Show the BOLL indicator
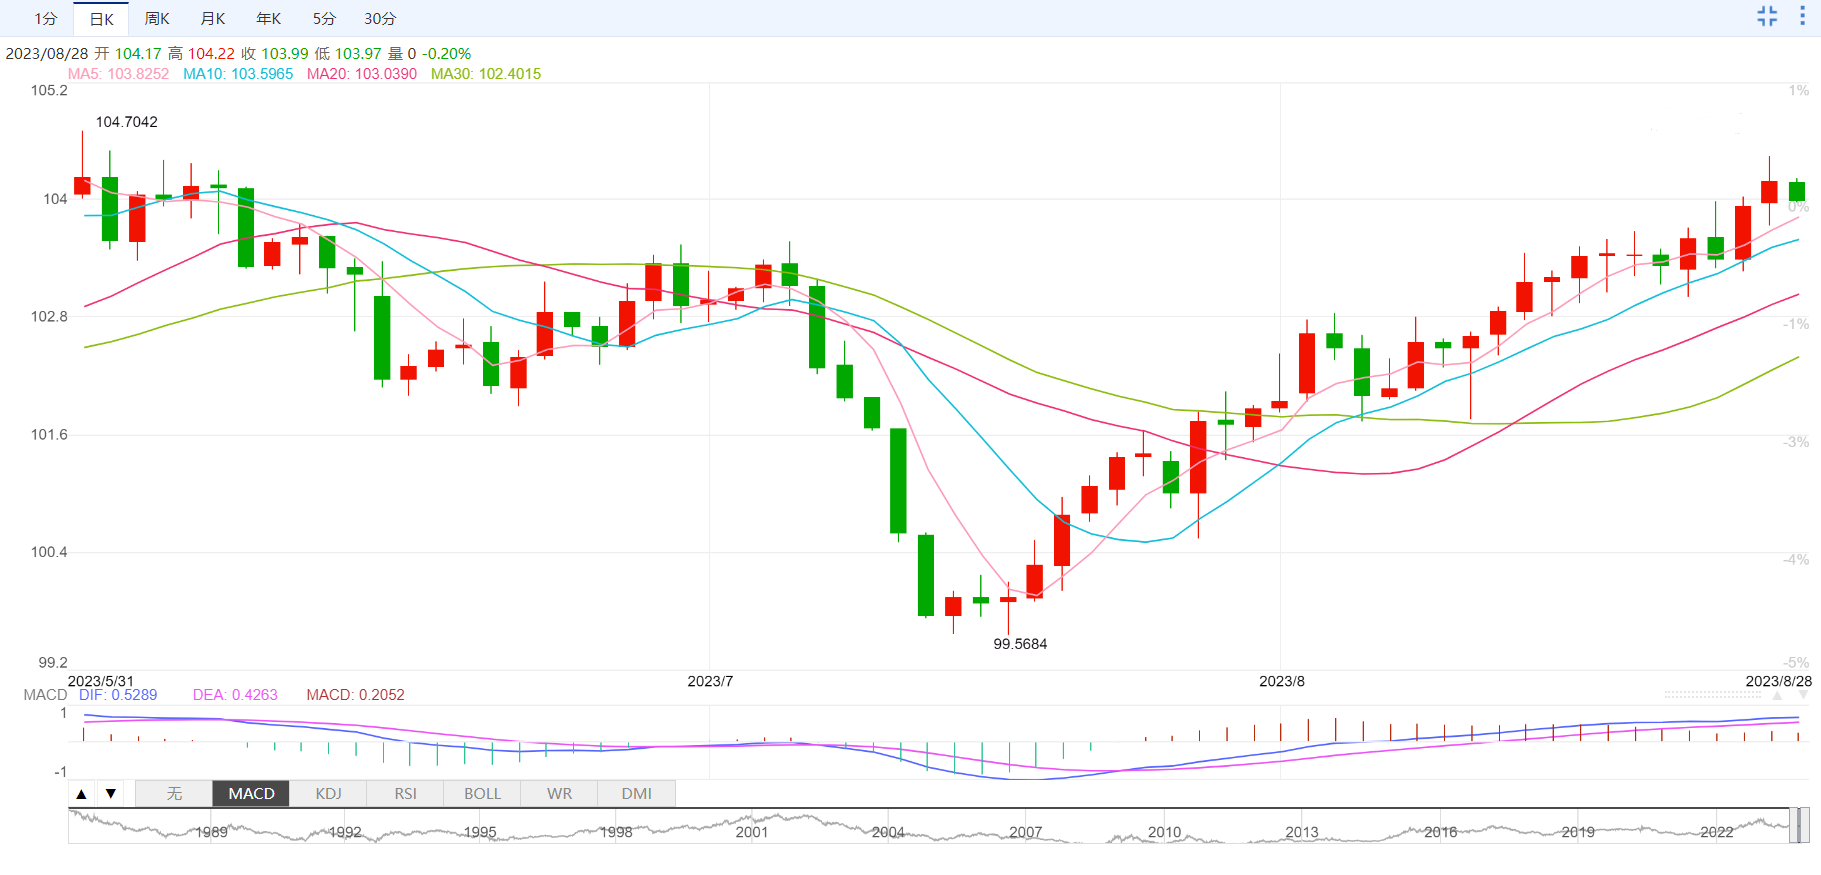 tap(482, 794)
